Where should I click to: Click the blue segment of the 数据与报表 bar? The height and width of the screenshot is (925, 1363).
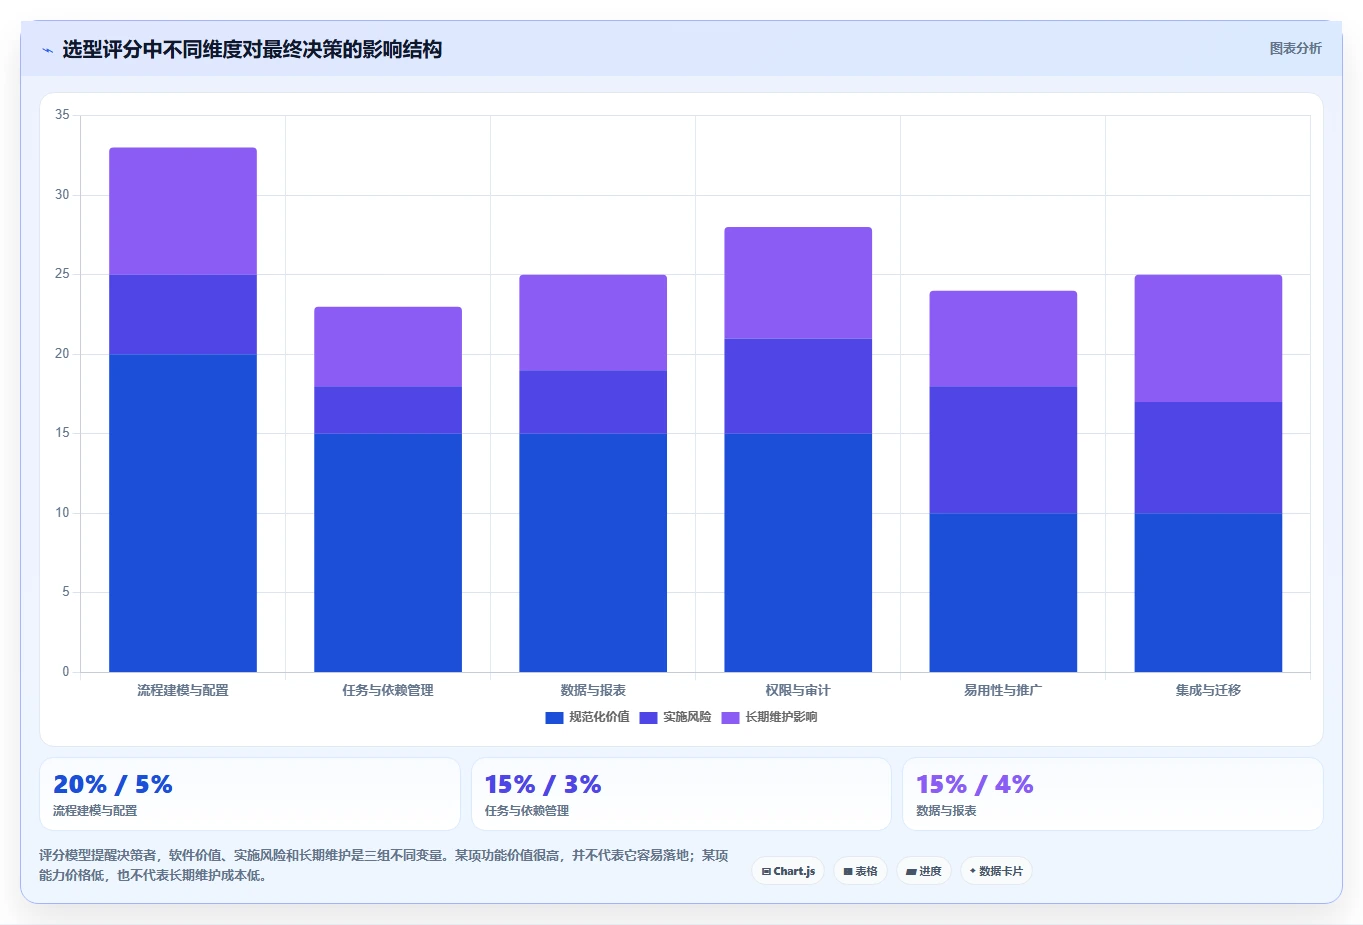point(593,553)
